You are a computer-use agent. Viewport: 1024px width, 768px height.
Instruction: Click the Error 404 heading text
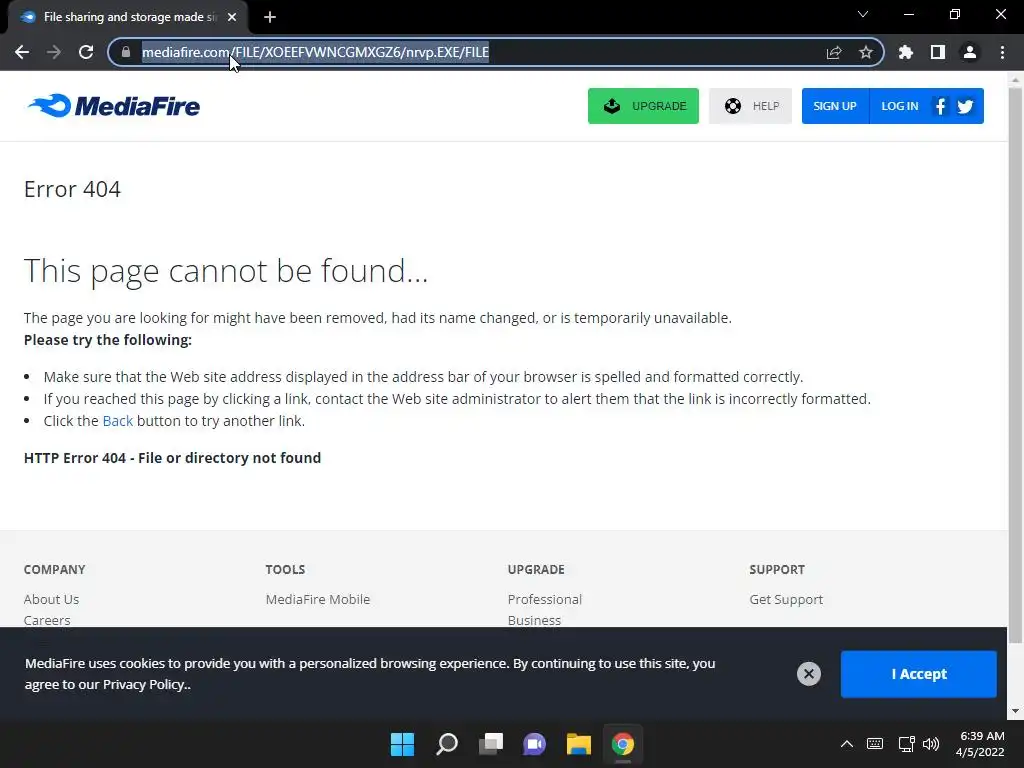point(72,189)
